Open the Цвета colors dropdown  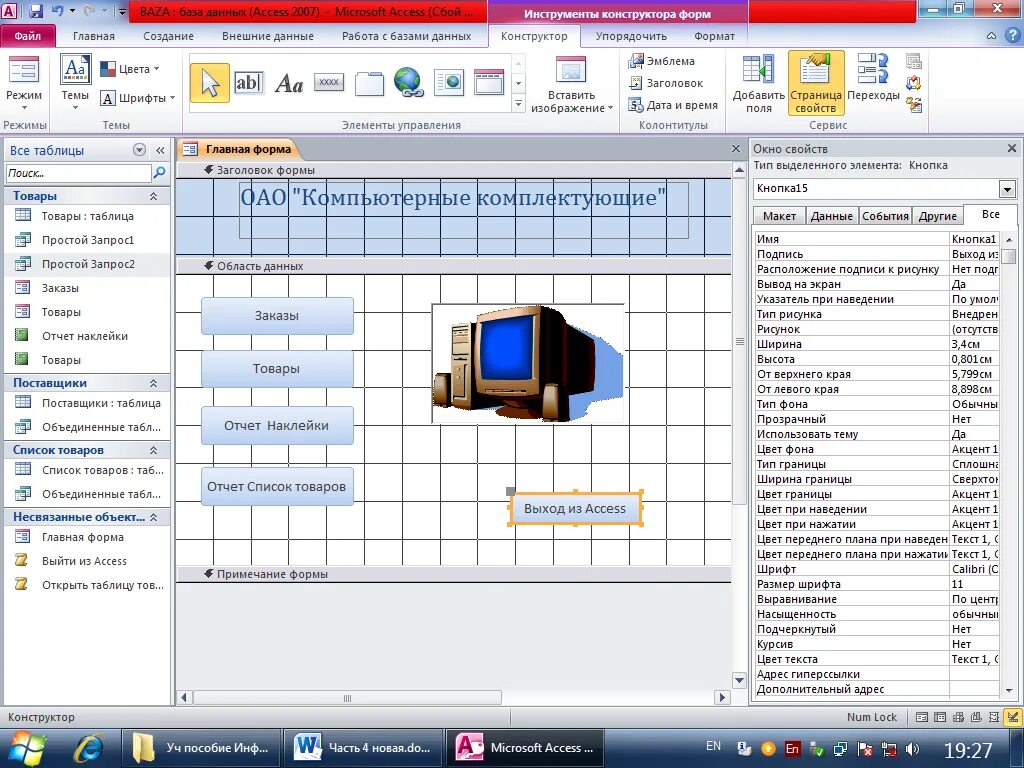coord(129,69)
